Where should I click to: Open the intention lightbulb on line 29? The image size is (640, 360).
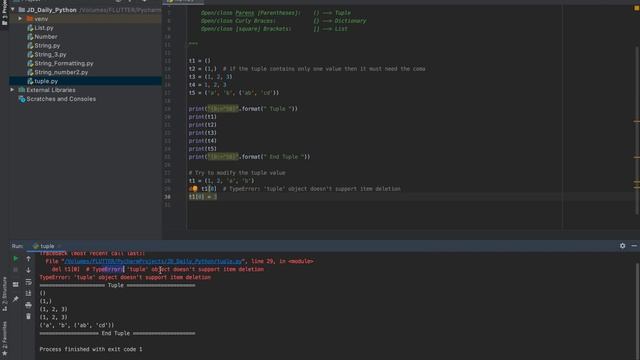click(195, 189)
